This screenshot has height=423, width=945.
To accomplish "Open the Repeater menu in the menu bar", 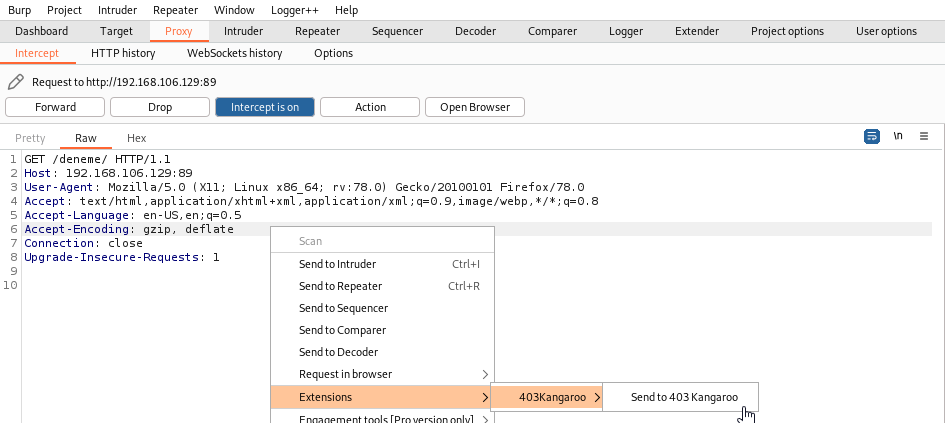I will (x=175, y=10).
